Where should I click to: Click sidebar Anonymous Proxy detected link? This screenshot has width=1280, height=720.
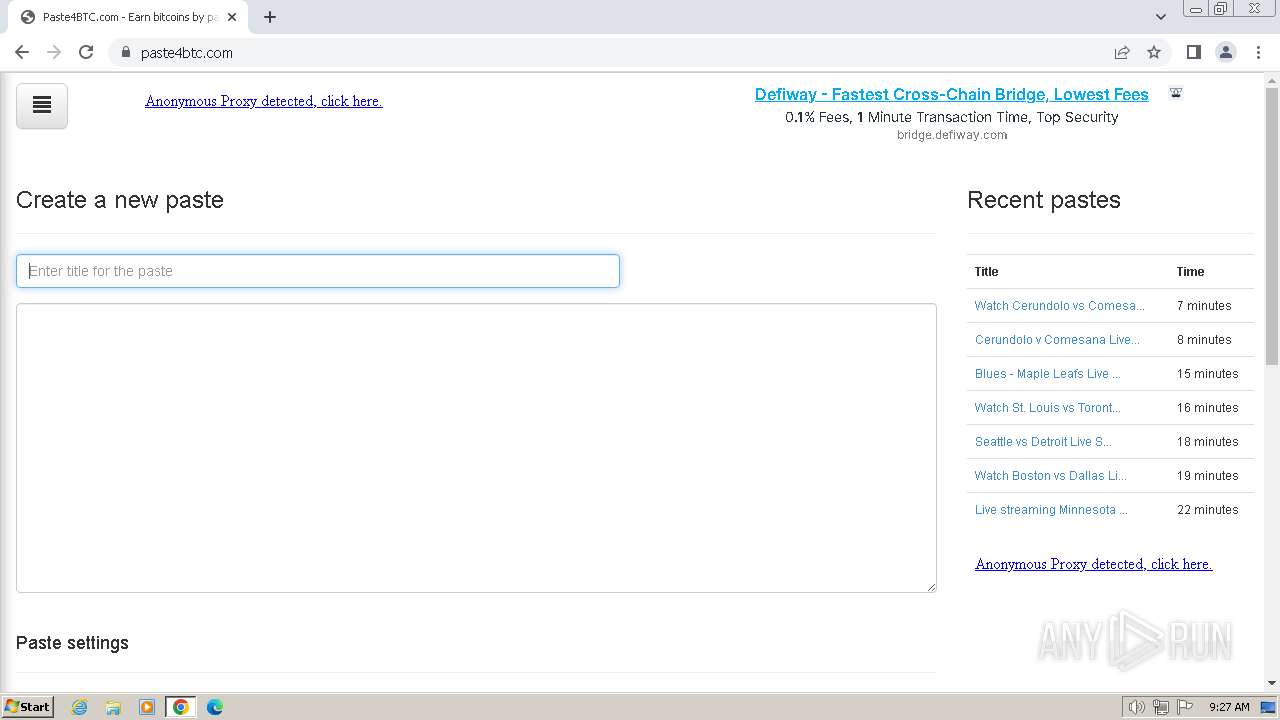click(1094, 564)
